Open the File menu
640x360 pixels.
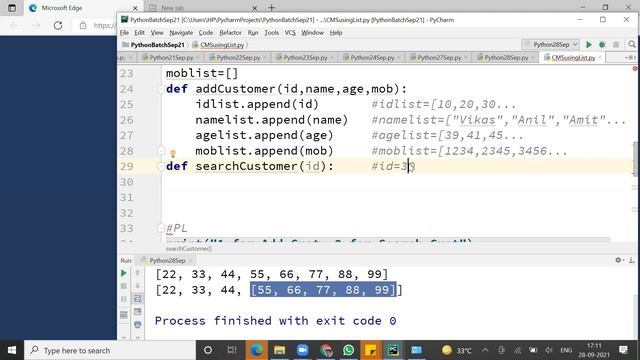(x=124, y=33)
